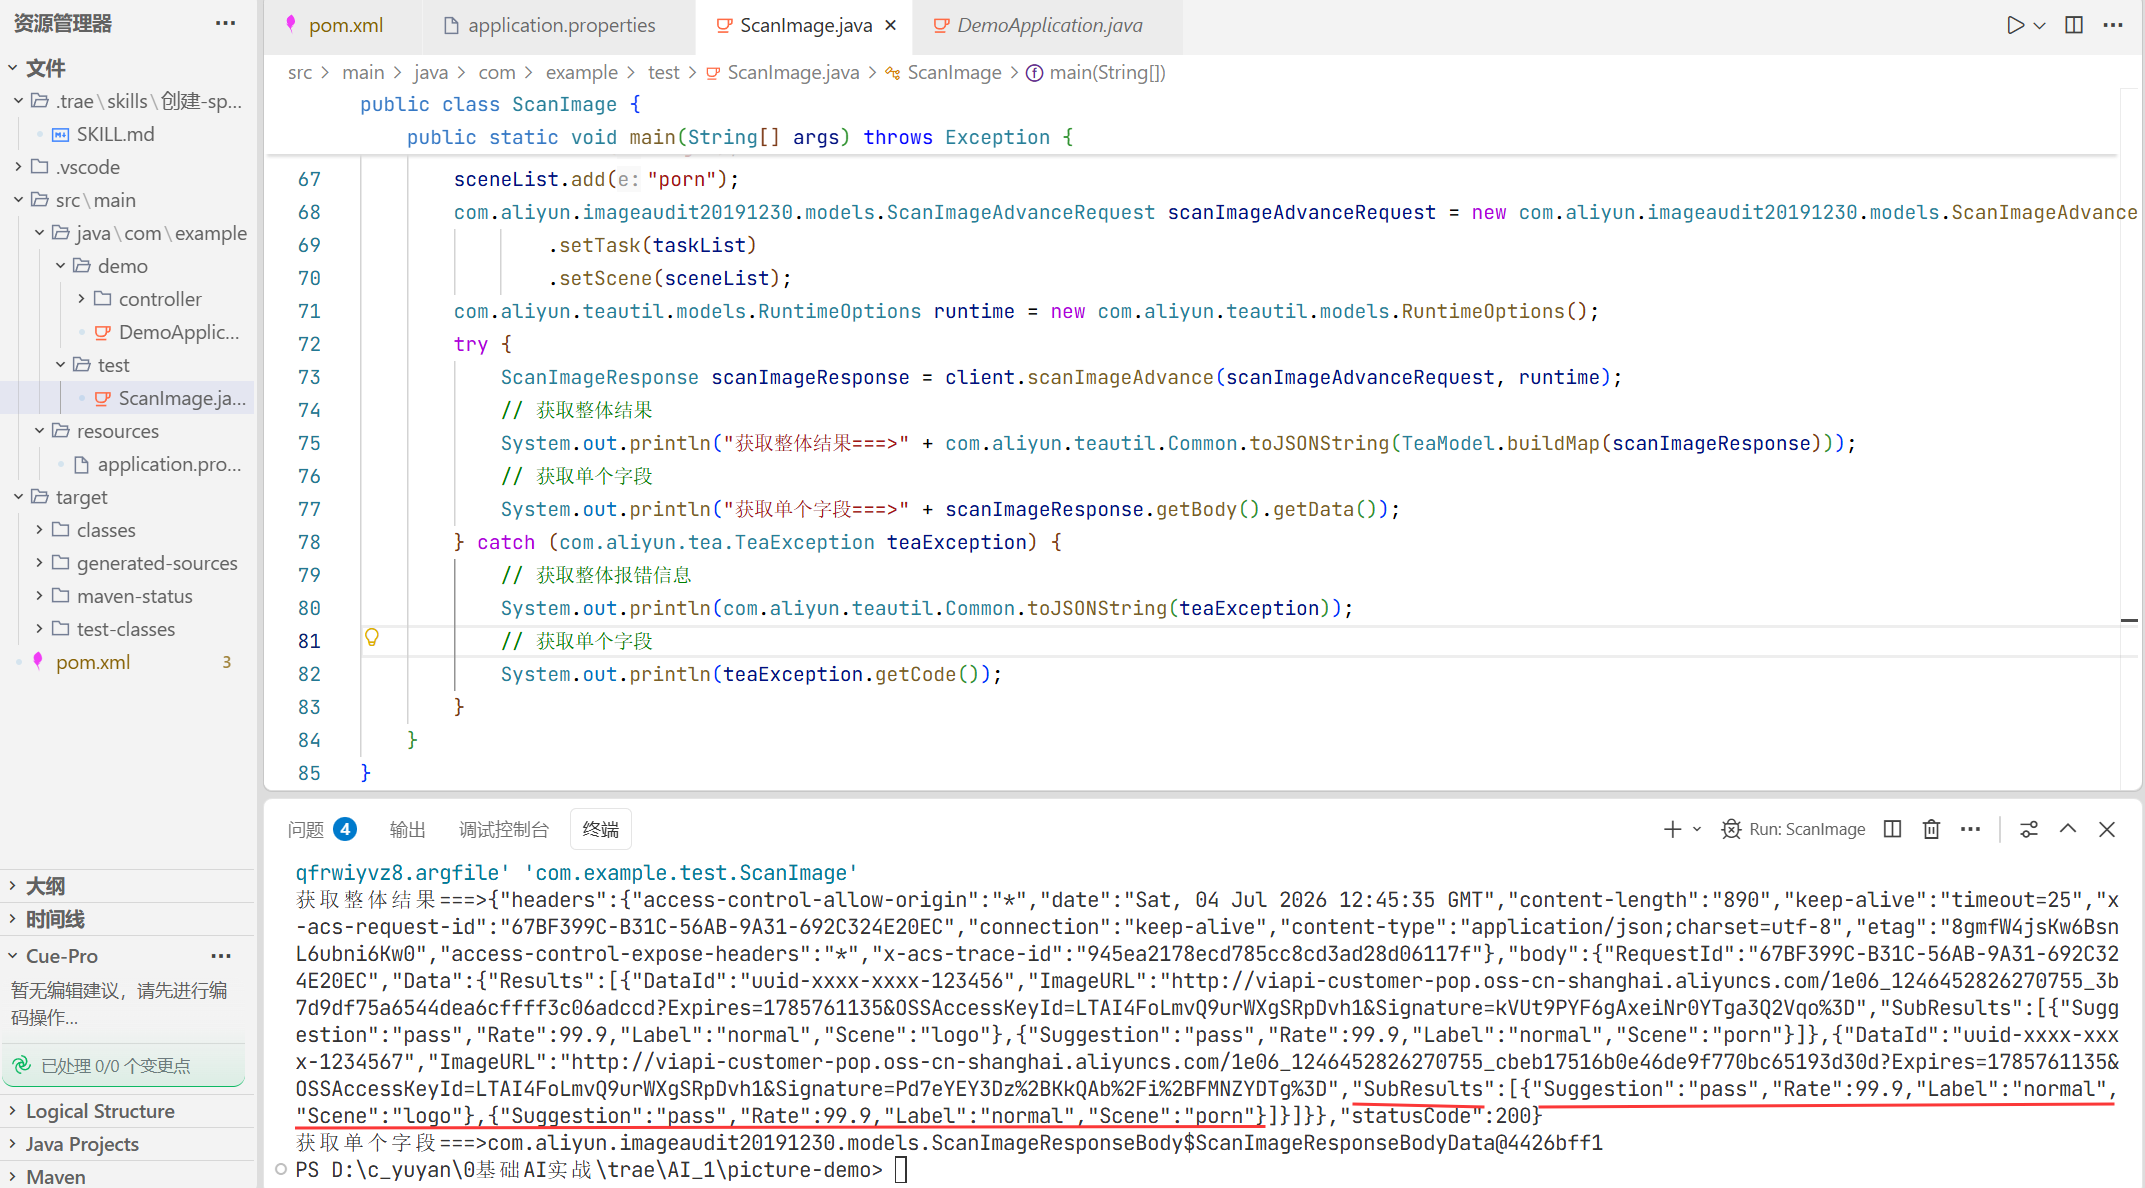Click the editor overview ruler marker

click(x=2130, y=621)
